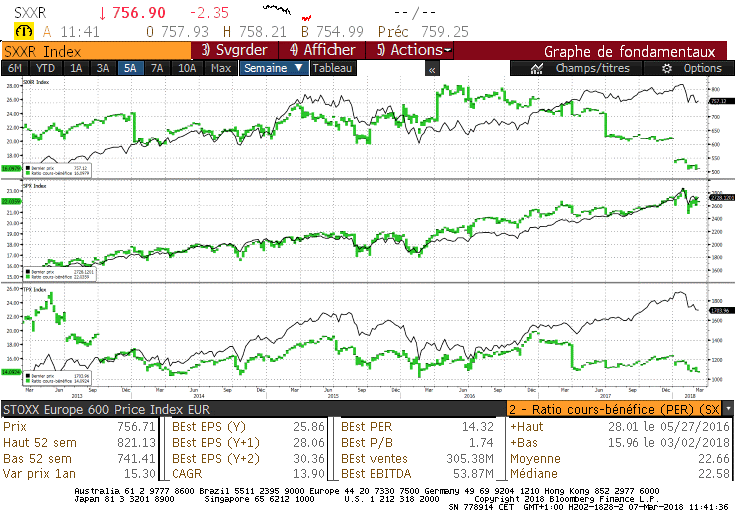Click the price change -2.35 in header
Viewport: 736px width, 530px height.
(x=209, y=13)
